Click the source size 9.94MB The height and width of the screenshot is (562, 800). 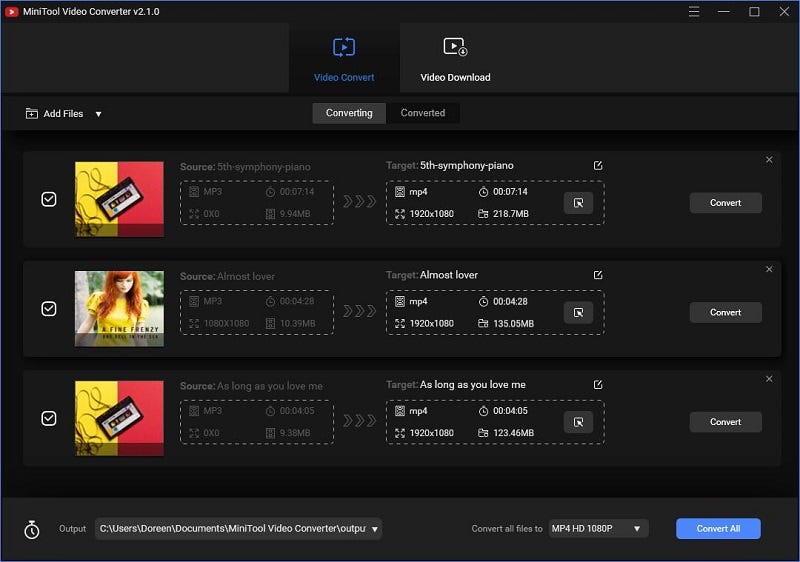point(295,214)
